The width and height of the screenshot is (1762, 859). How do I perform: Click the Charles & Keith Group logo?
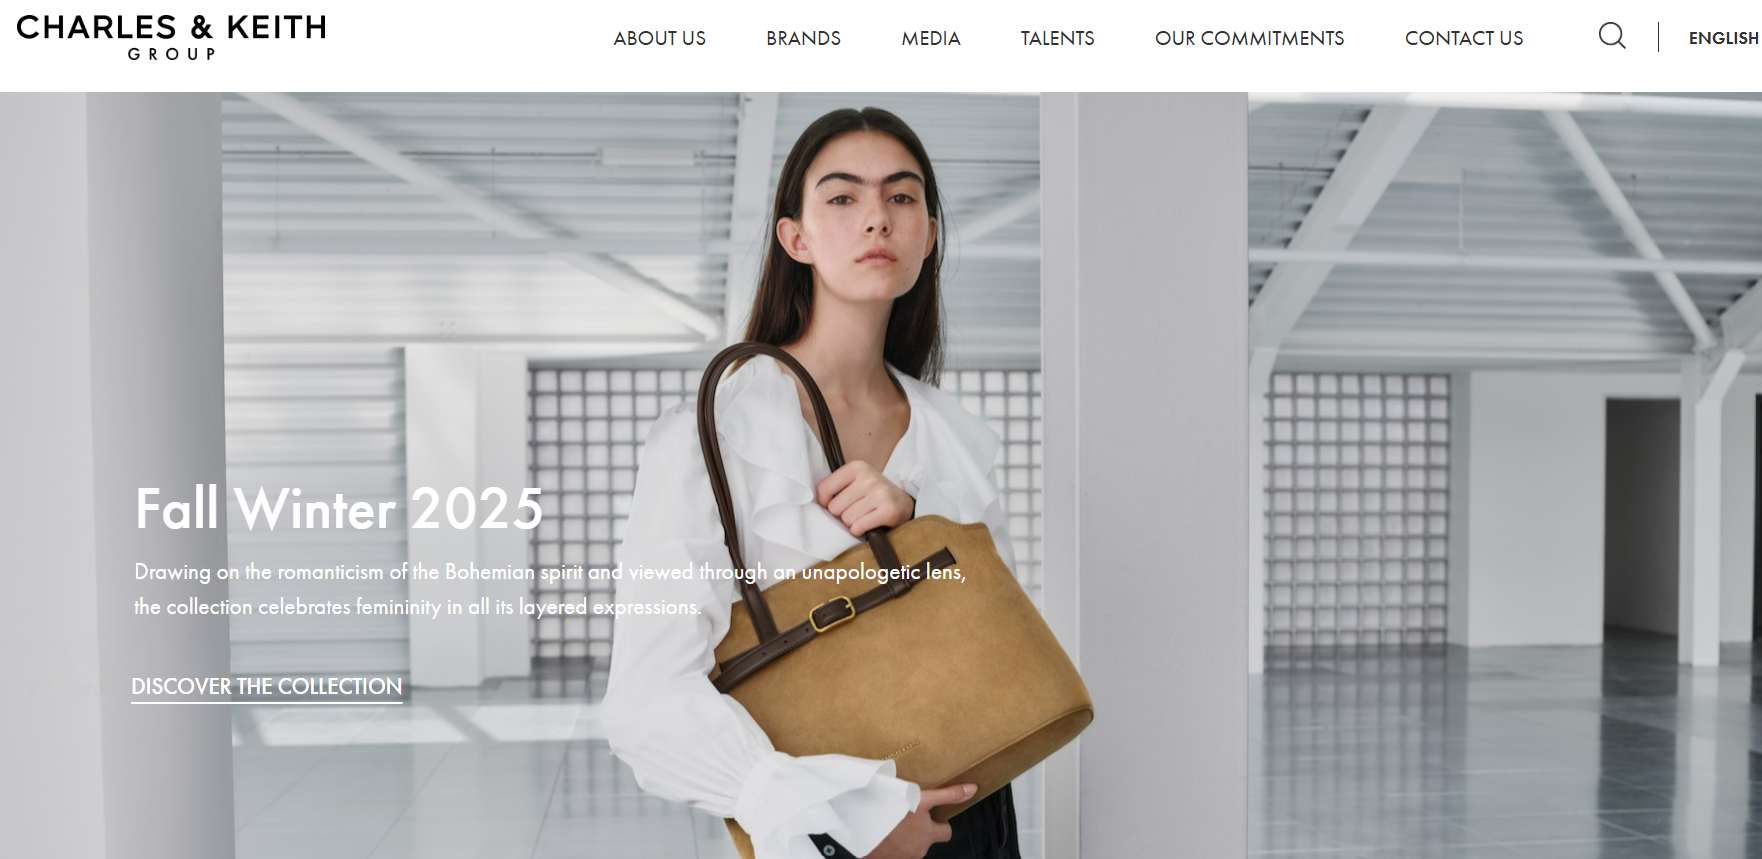pos(172,37)
